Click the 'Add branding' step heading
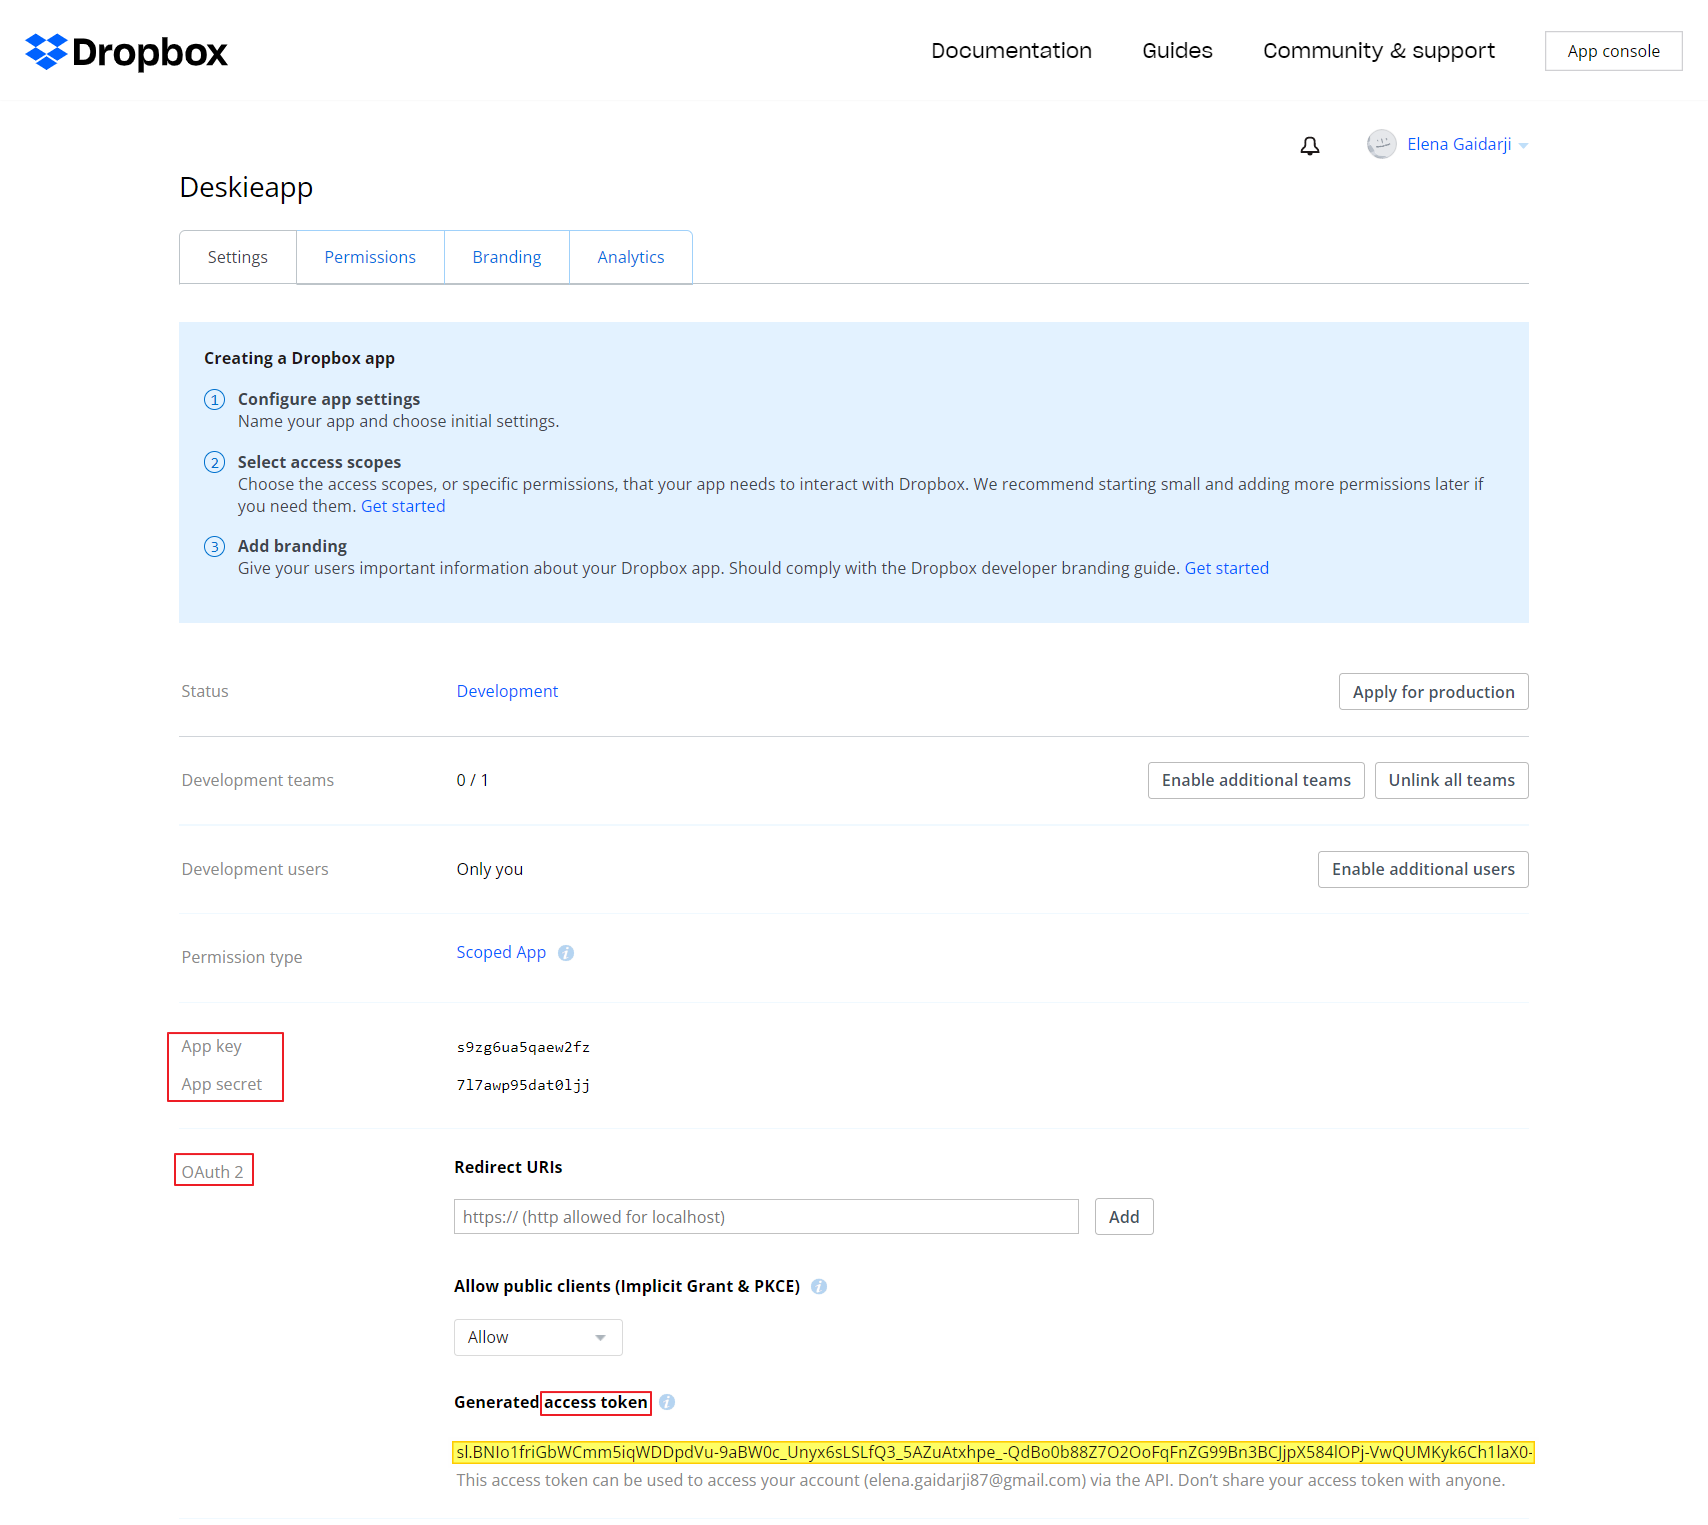This screenshot has height=1525, width=1708. coord(292,546)
